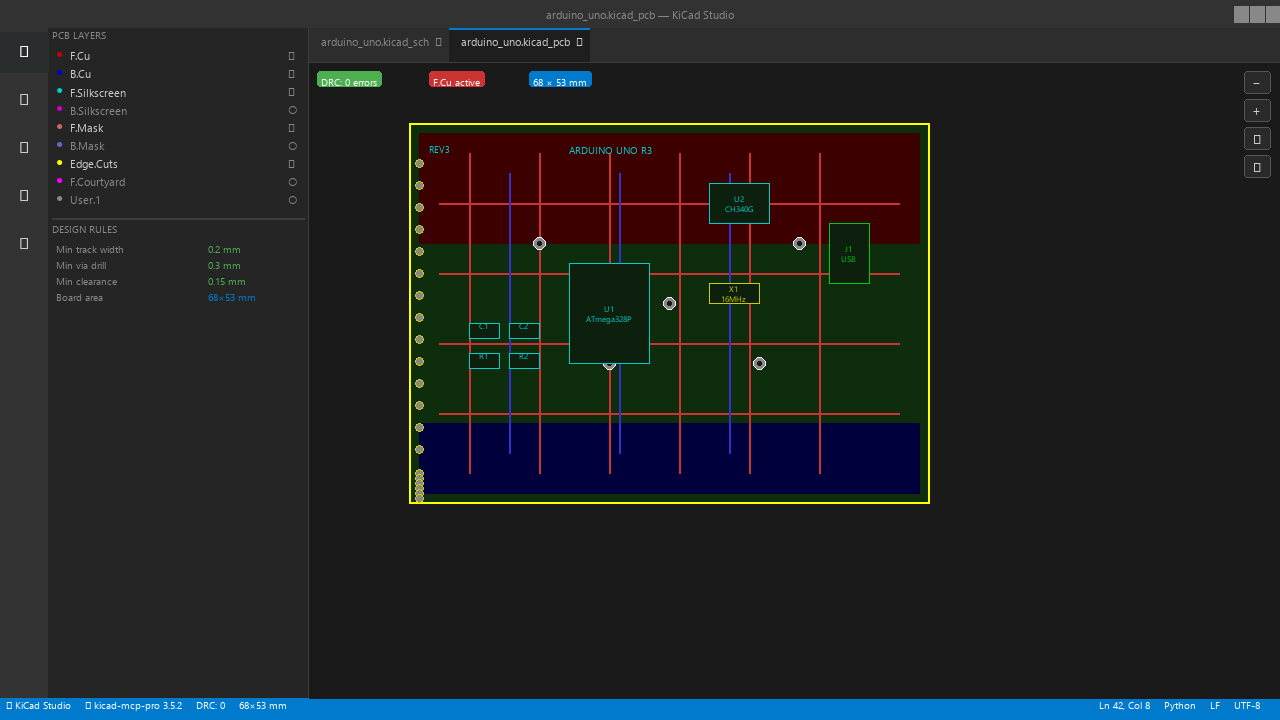Click Python language mode in status bar
1280x720 pixels.
coord(1180,706)
